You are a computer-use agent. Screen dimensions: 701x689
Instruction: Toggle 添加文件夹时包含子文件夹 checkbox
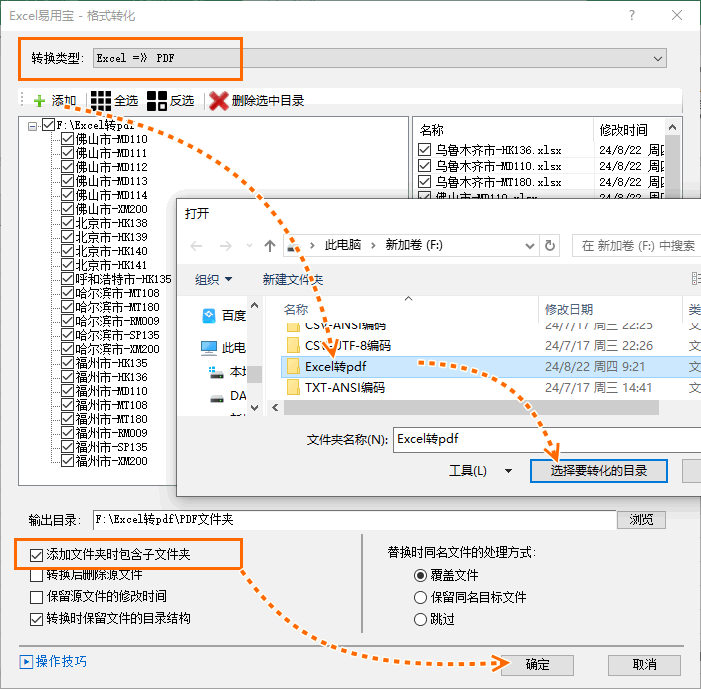36,555
